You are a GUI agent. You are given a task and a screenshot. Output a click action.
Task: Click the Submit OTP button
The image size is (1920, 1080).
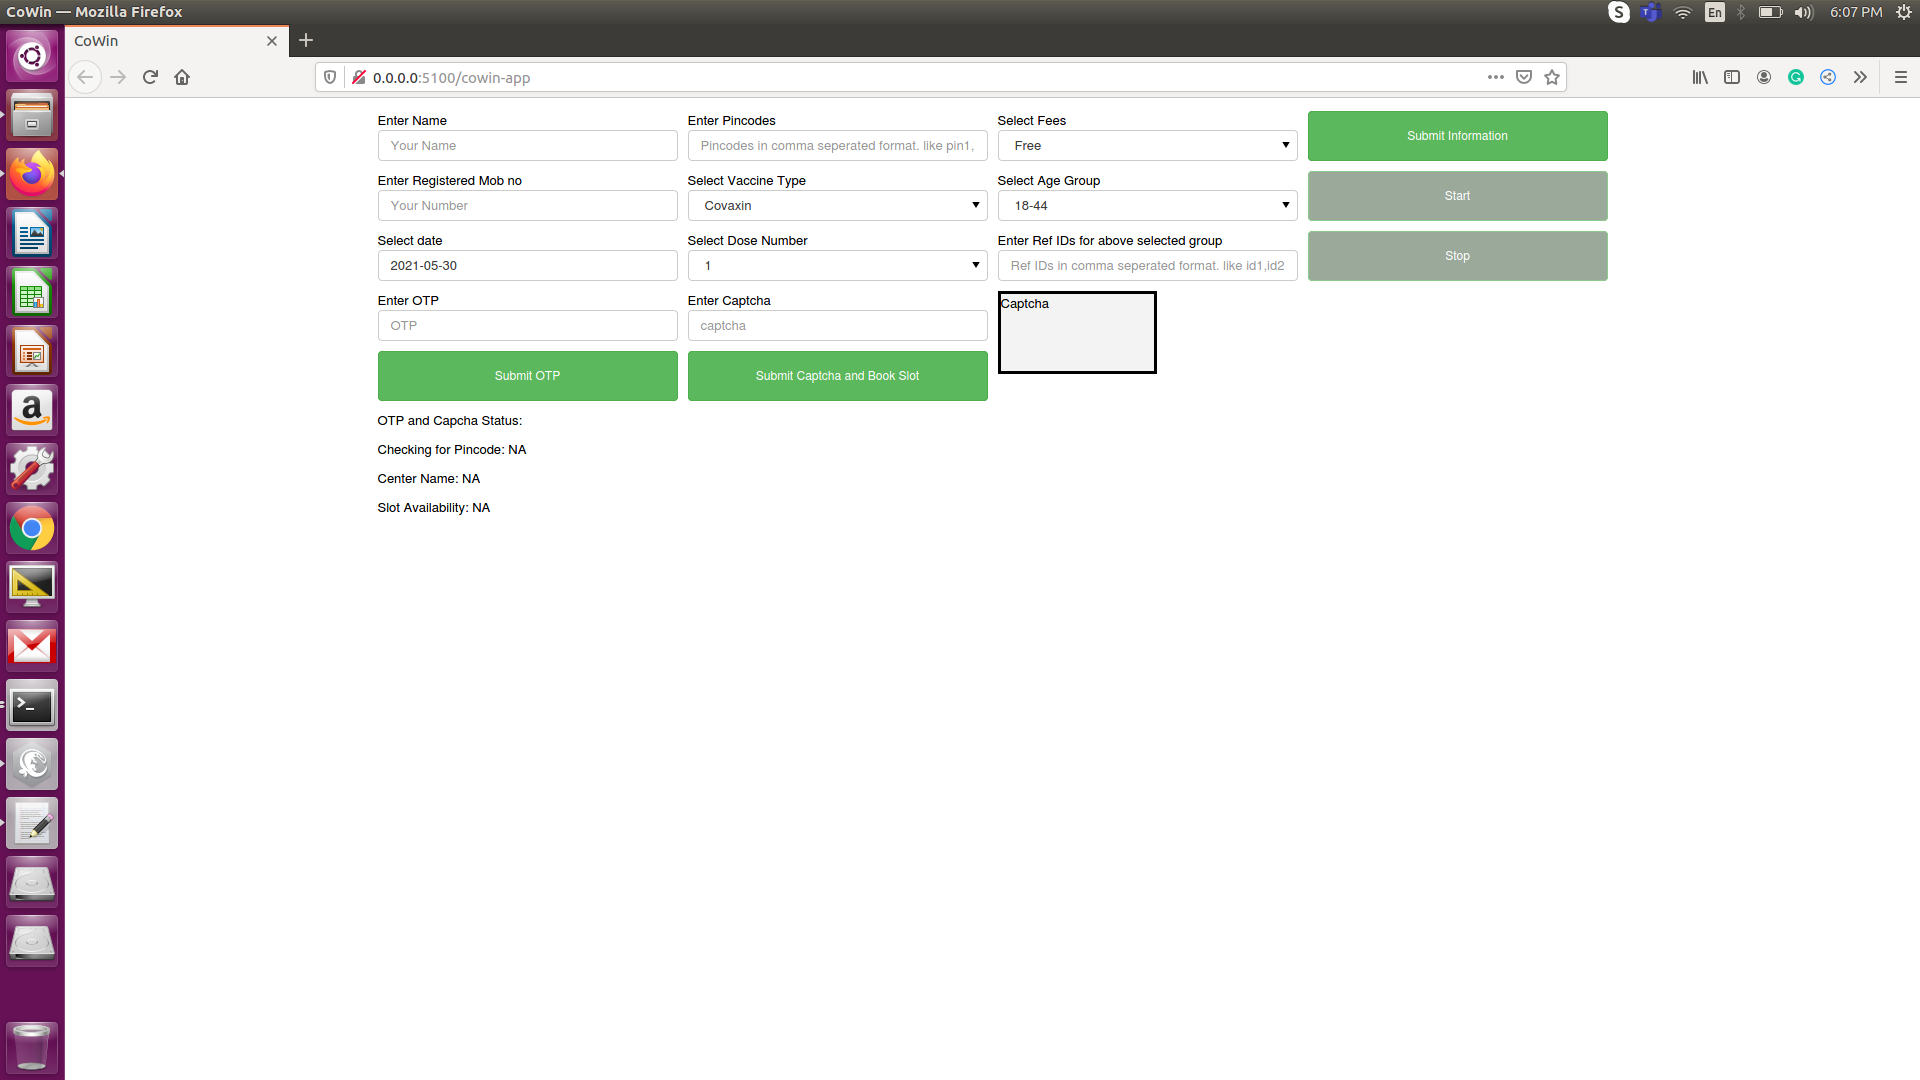(x=527, y=376)
